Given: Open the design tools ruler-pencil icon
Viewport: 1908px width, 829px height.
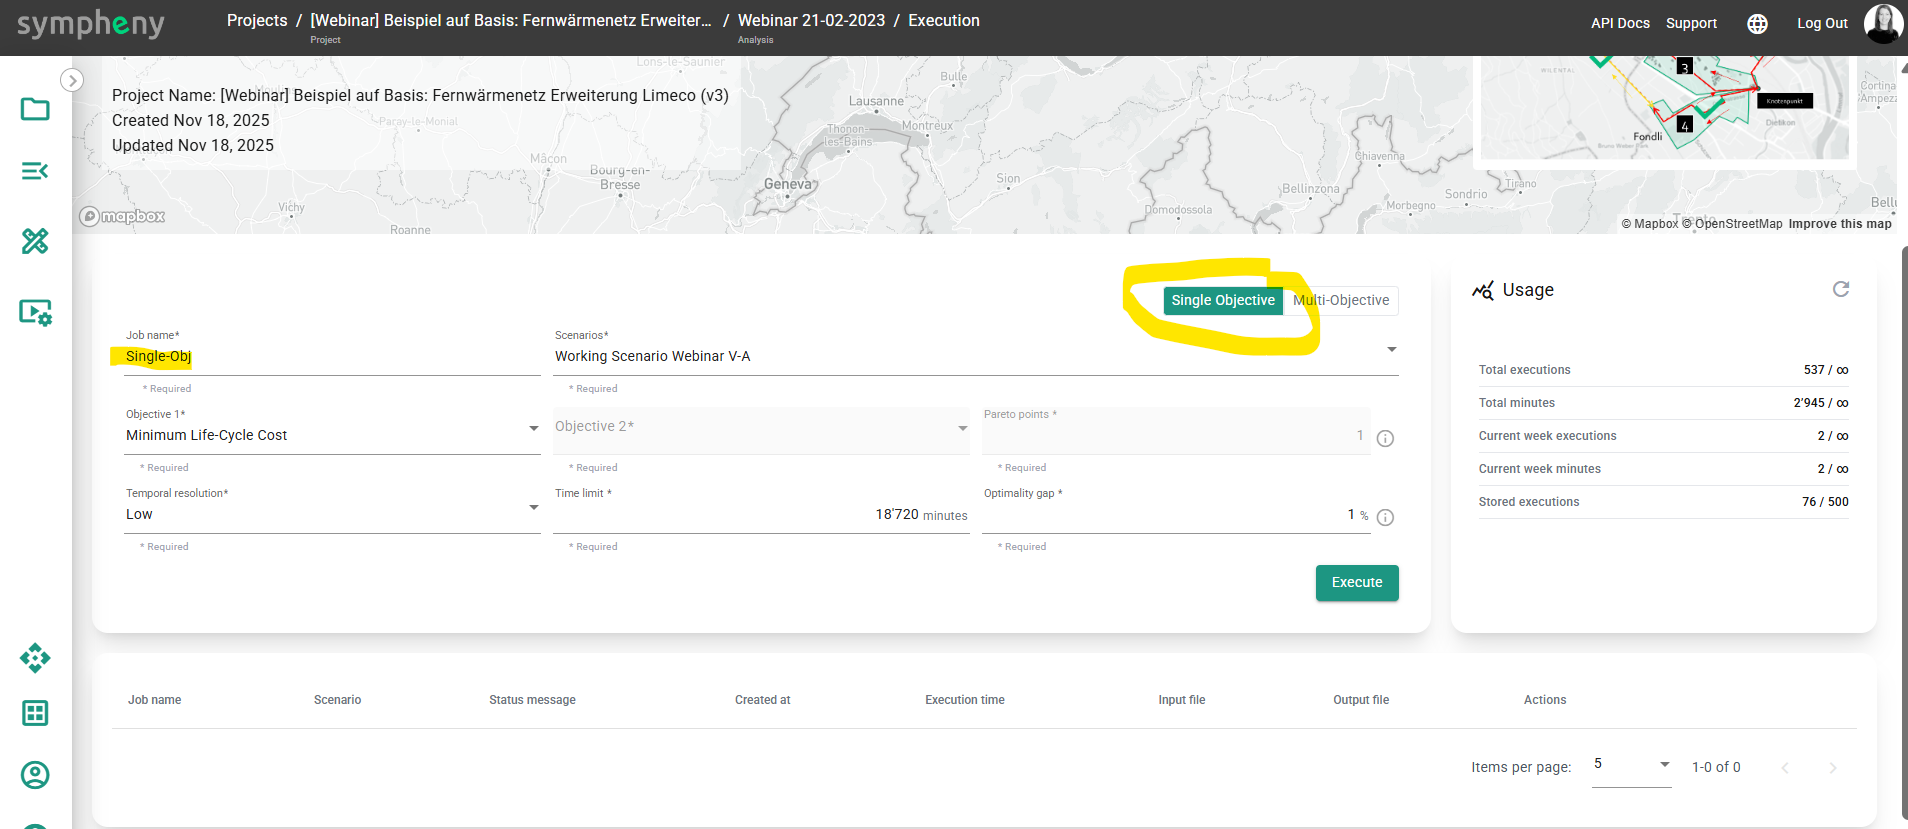Looking at the screenshot, I should [35, 241].
